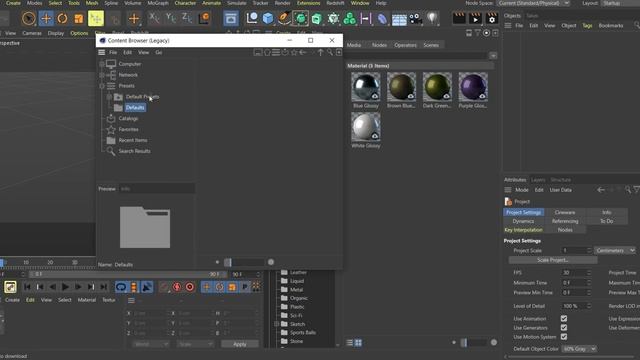
Task: Play the animation forward
Action: tap(65, 287)
